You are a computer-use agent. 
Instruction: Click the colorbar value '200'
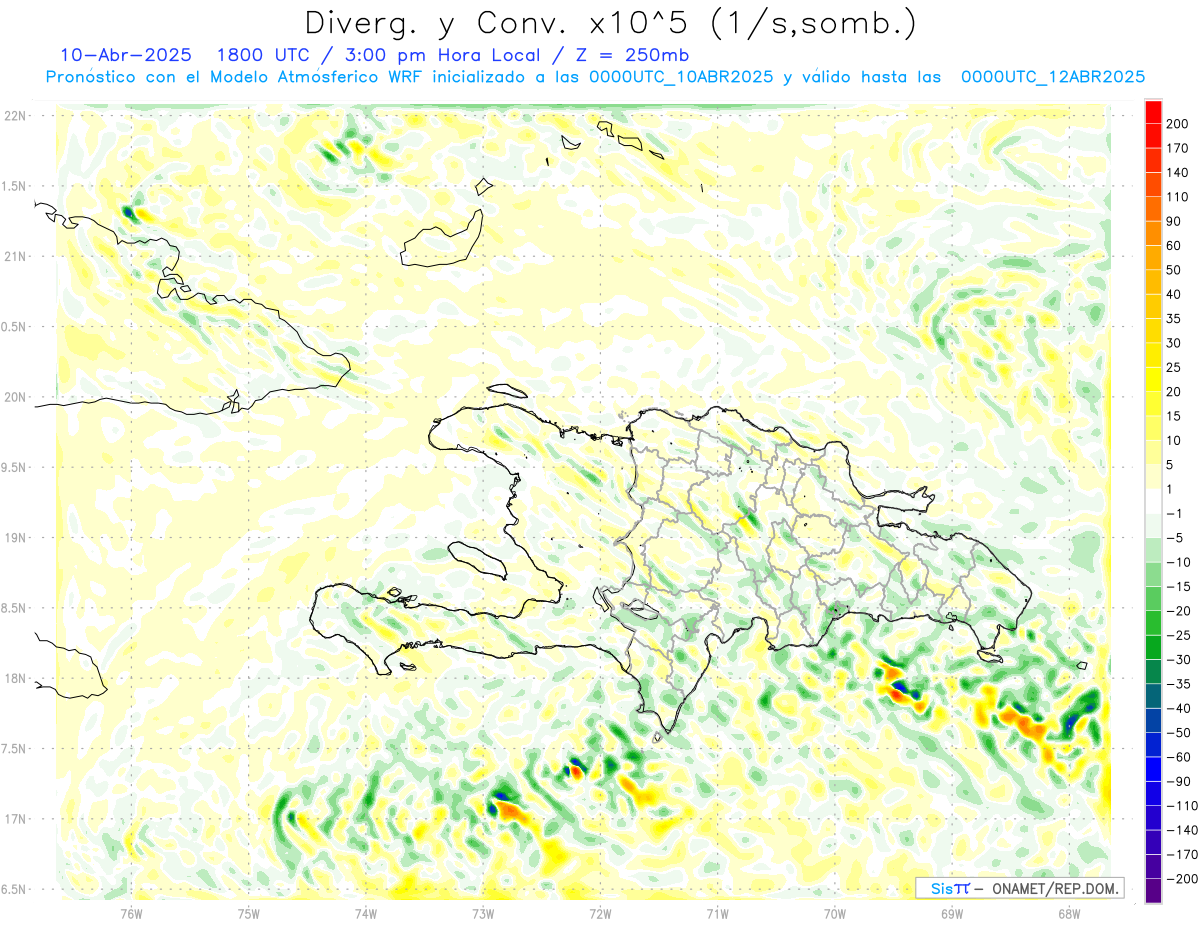(x=1178, y=124)
